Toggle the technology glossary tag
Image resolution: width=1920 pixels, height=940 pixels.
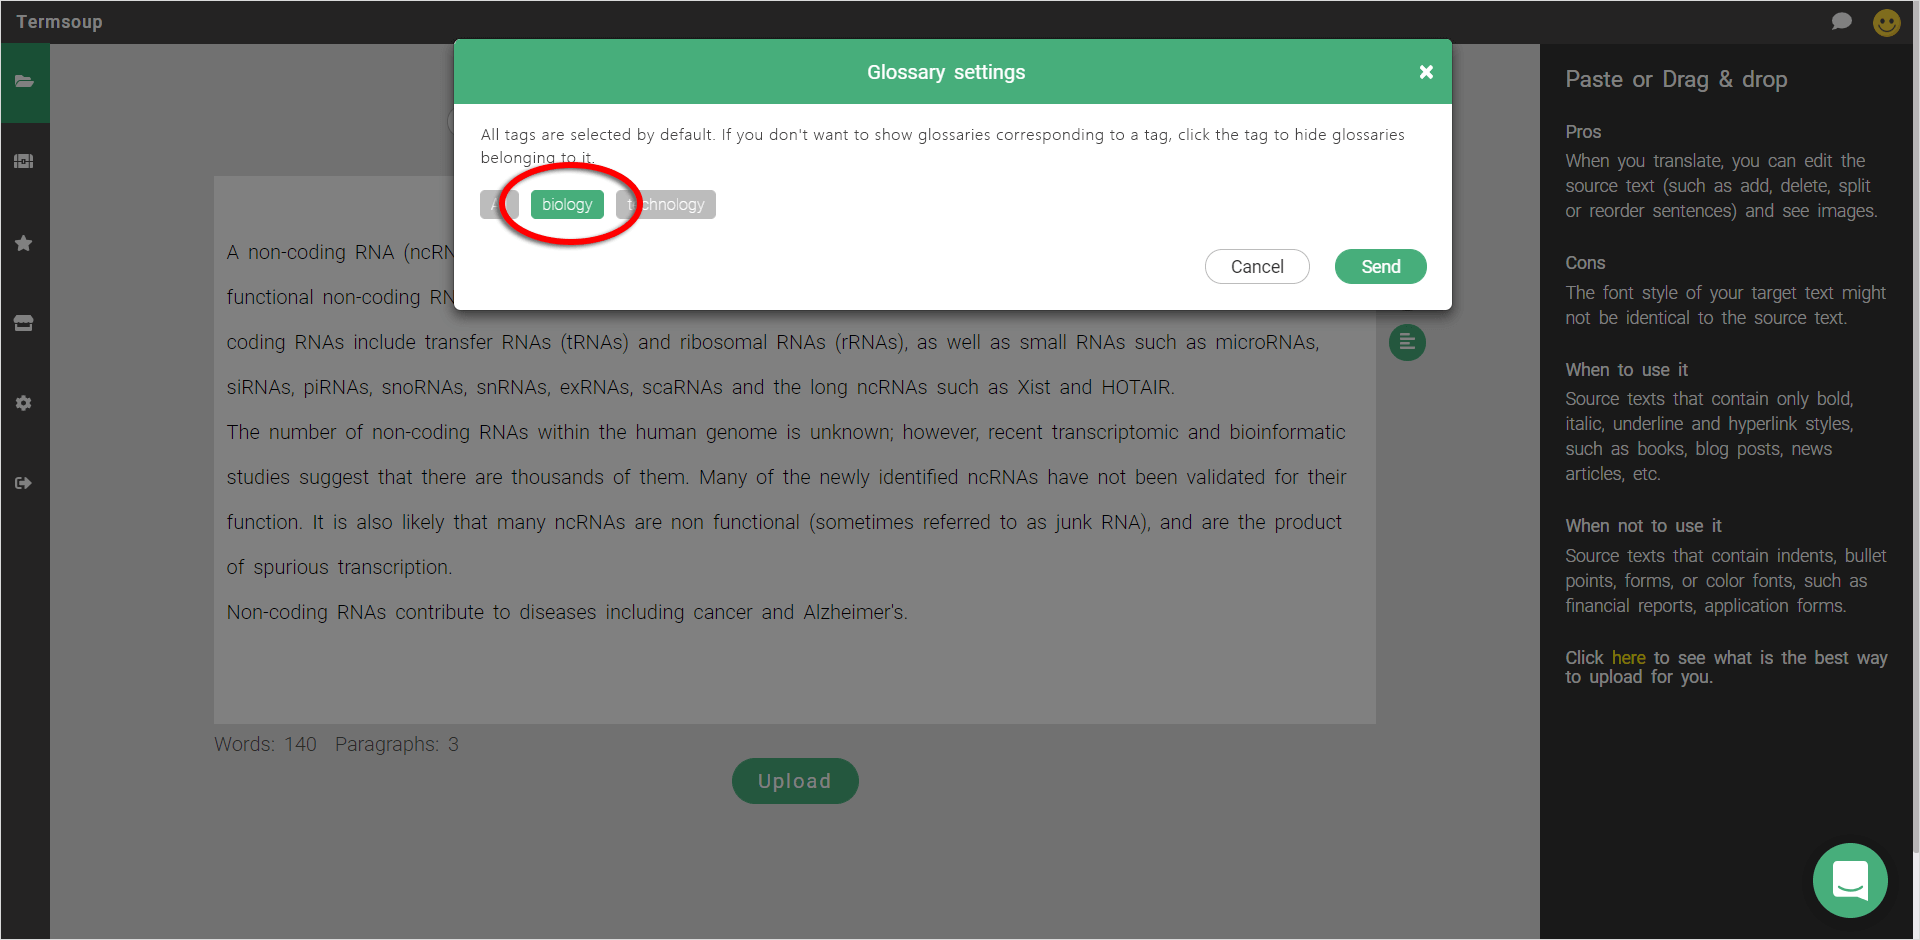coord(666,204)
